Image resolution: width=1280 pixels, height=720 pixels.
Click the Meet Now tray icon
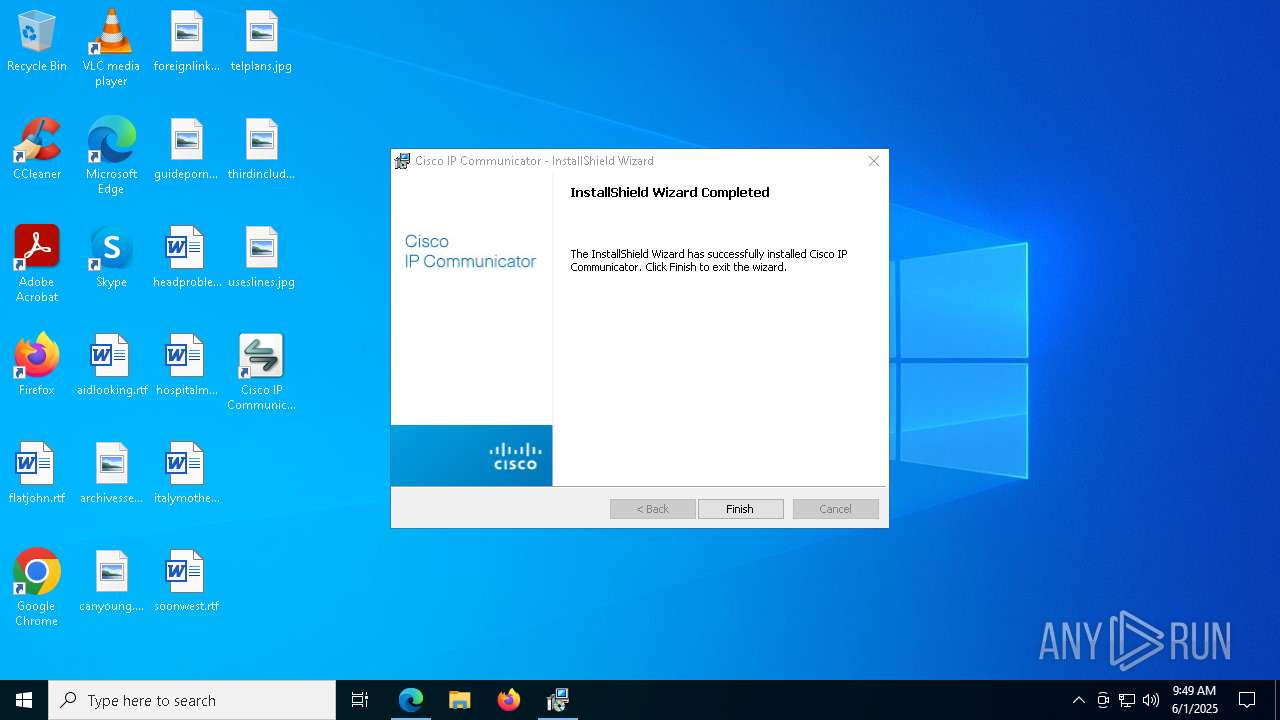point(1103,700)
